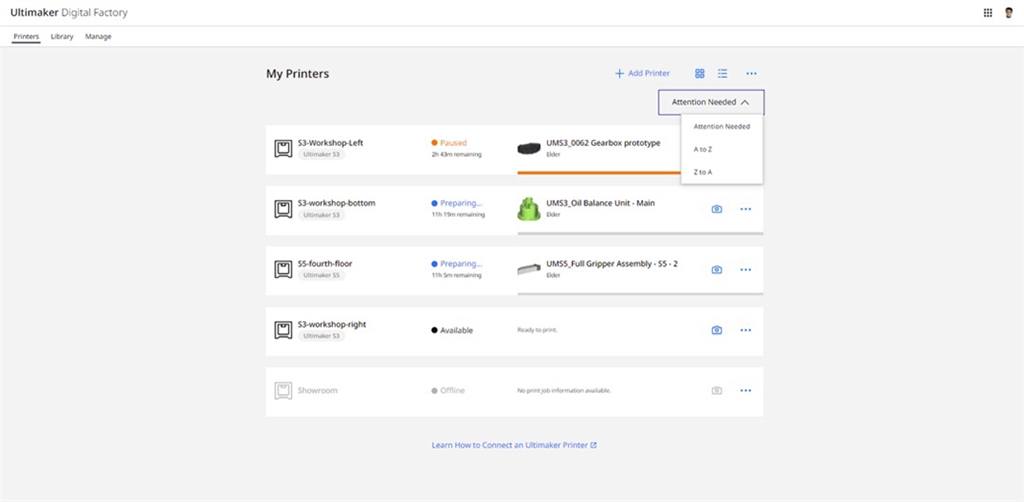Select Z to A sort option
The image size is (1024, 502).
(703, 172)
